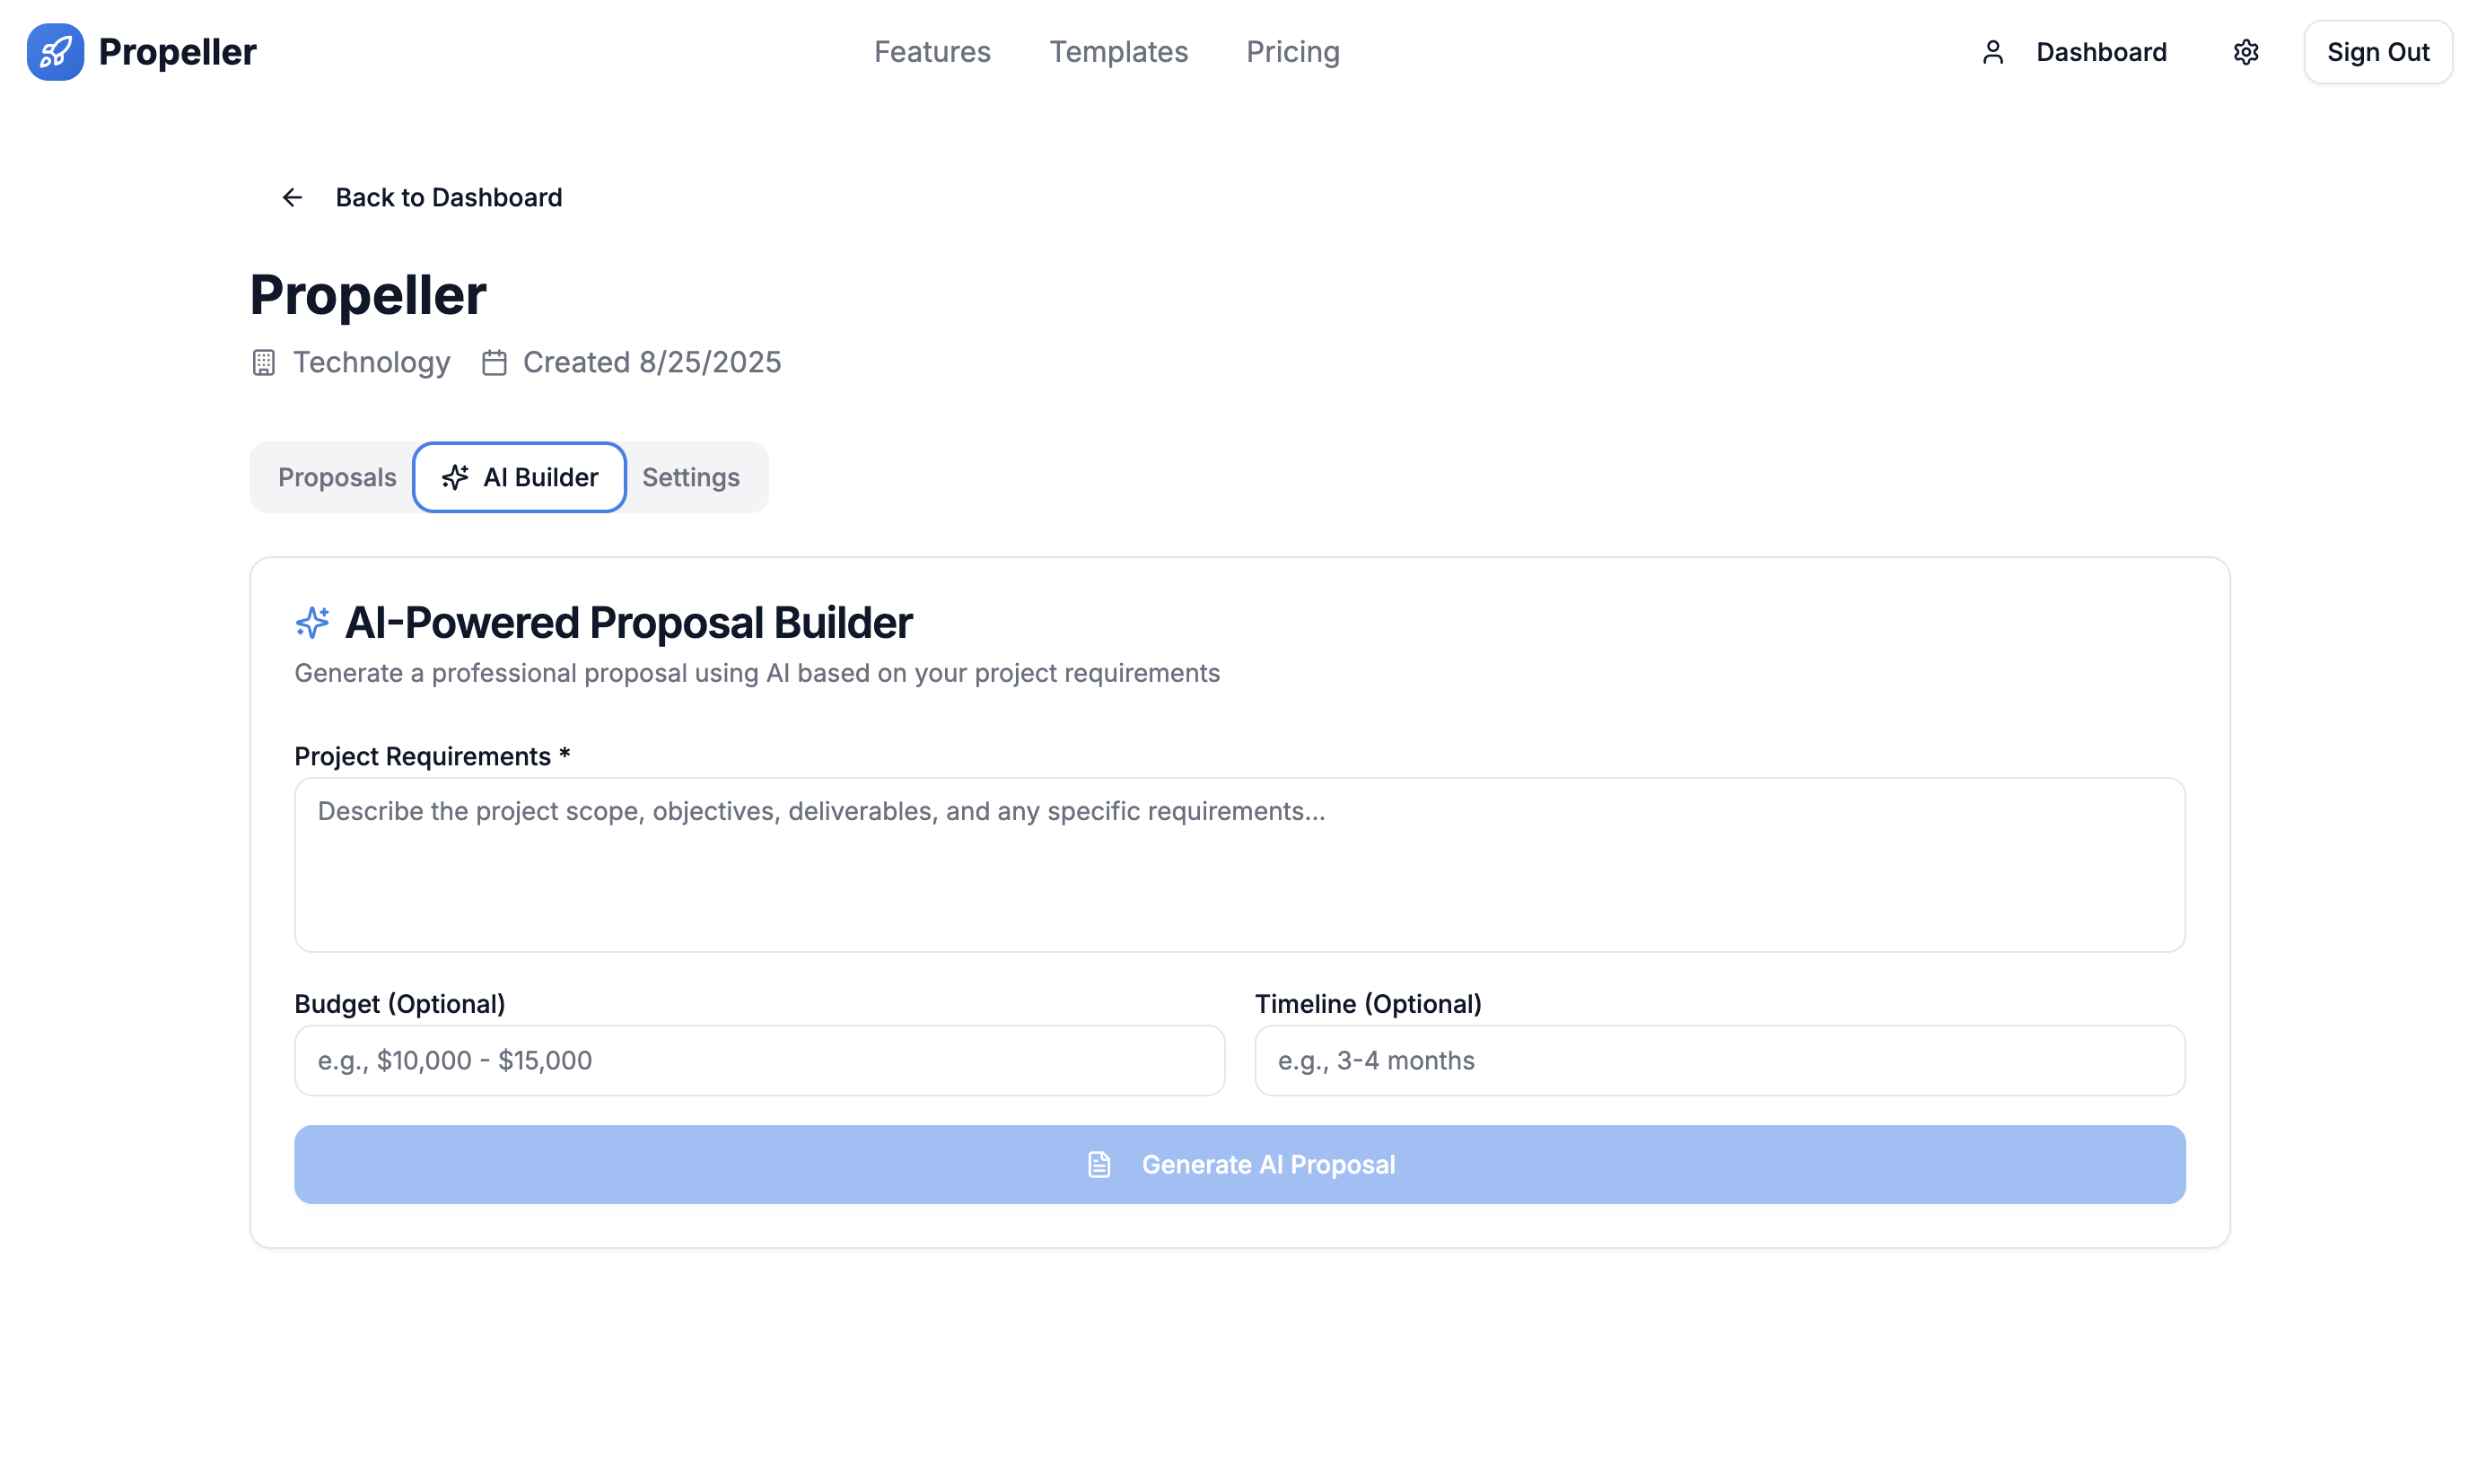The image size is (2486, 1484).
Task: Click into the Timeline input field
Action: [x=1720, y=1061]
